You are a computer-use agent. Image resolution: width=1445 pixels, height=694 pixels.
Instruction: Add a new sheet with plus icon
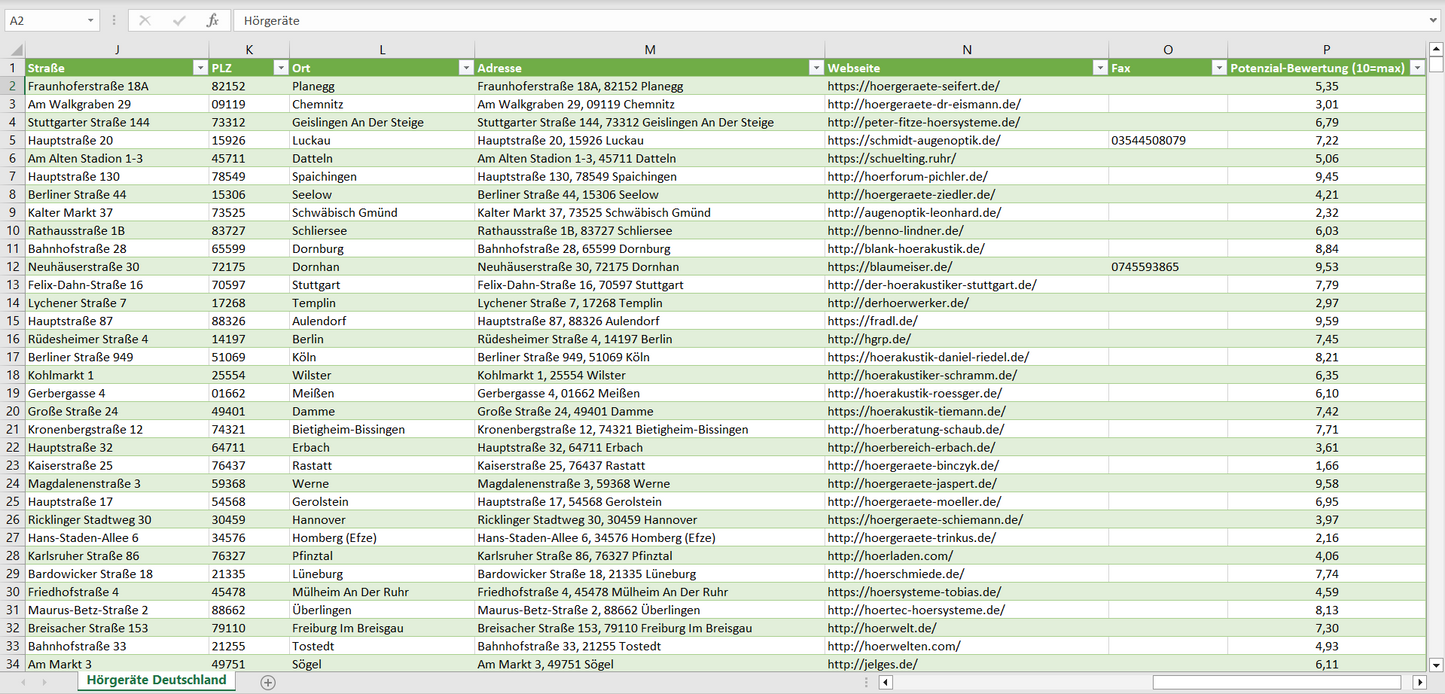(268, 682)
